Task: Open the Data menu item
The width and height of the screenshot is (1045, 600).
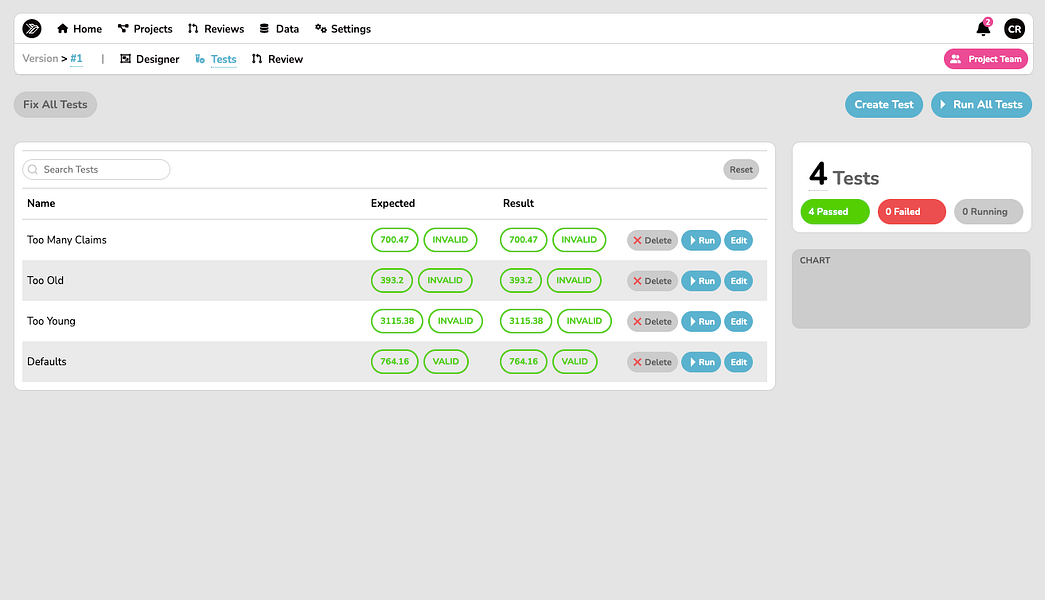Action: coord(279,29)
